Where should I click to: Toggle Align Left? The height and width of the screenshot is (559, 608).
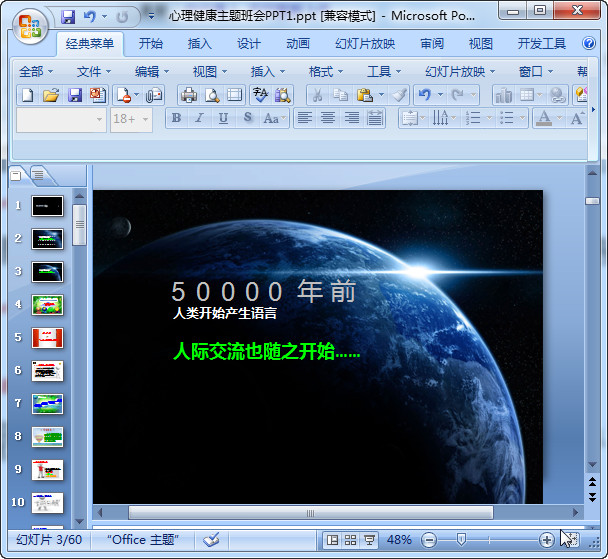click(x=305, y=118)
